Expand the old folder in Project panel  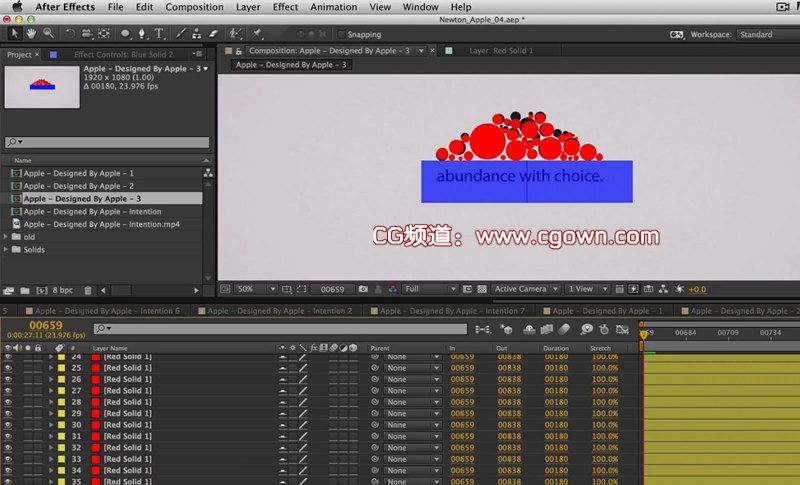[6, 237]
